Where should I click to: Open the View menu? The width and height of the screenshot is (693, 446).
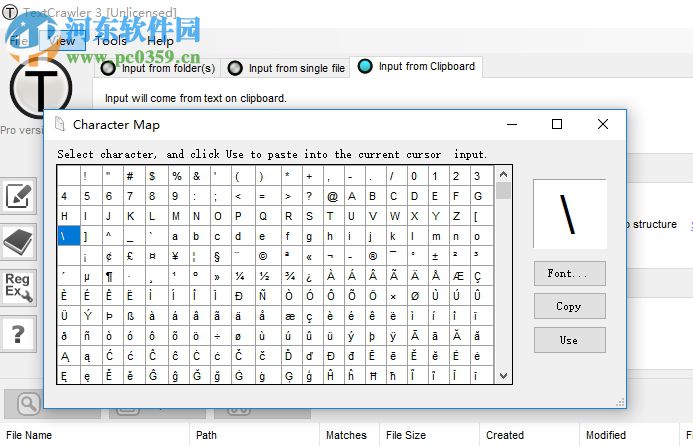click(x=62, y=41)
